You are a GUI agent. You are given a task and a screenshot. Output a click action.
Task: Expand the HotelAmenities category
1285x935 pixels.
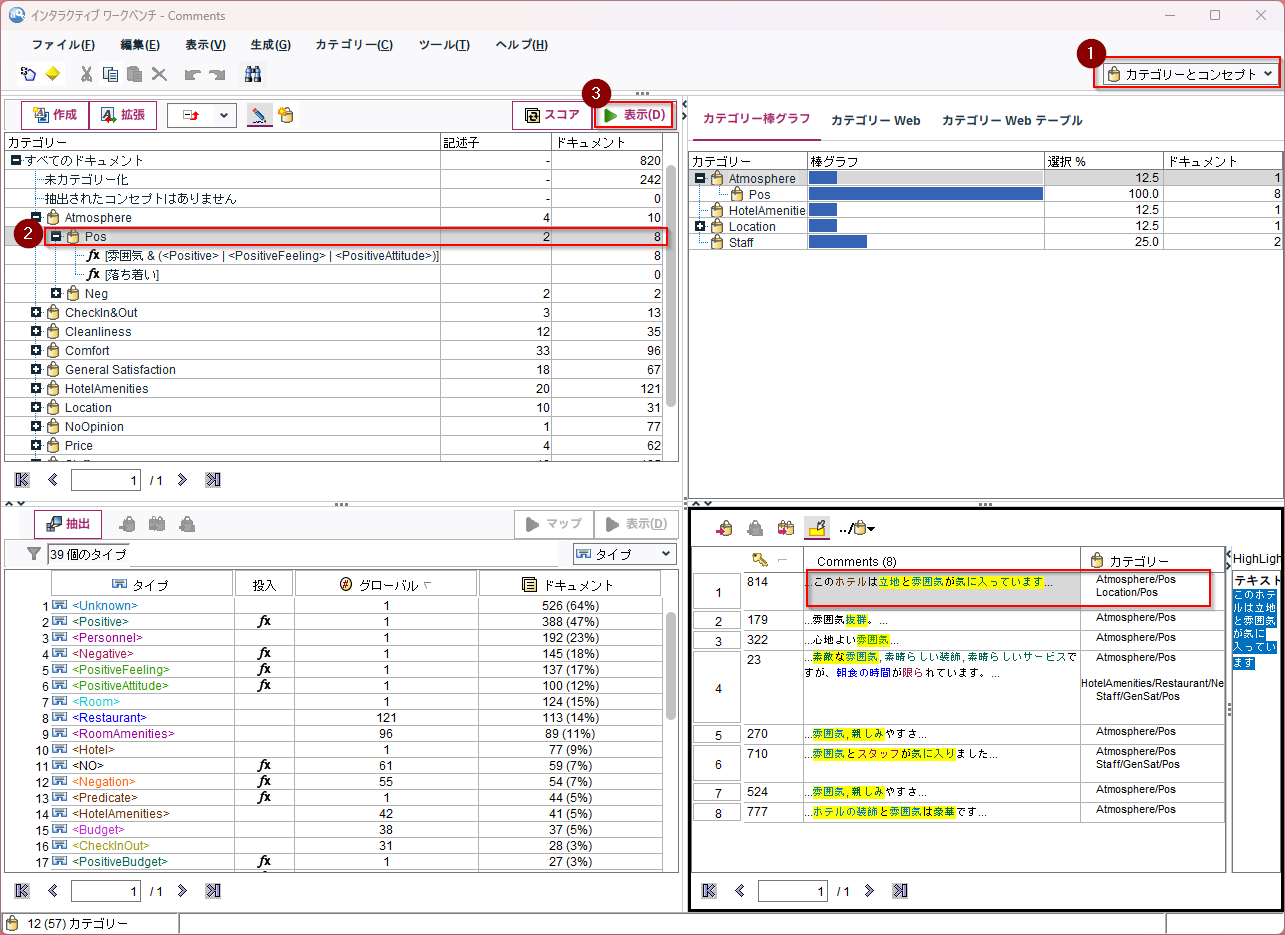36,388
